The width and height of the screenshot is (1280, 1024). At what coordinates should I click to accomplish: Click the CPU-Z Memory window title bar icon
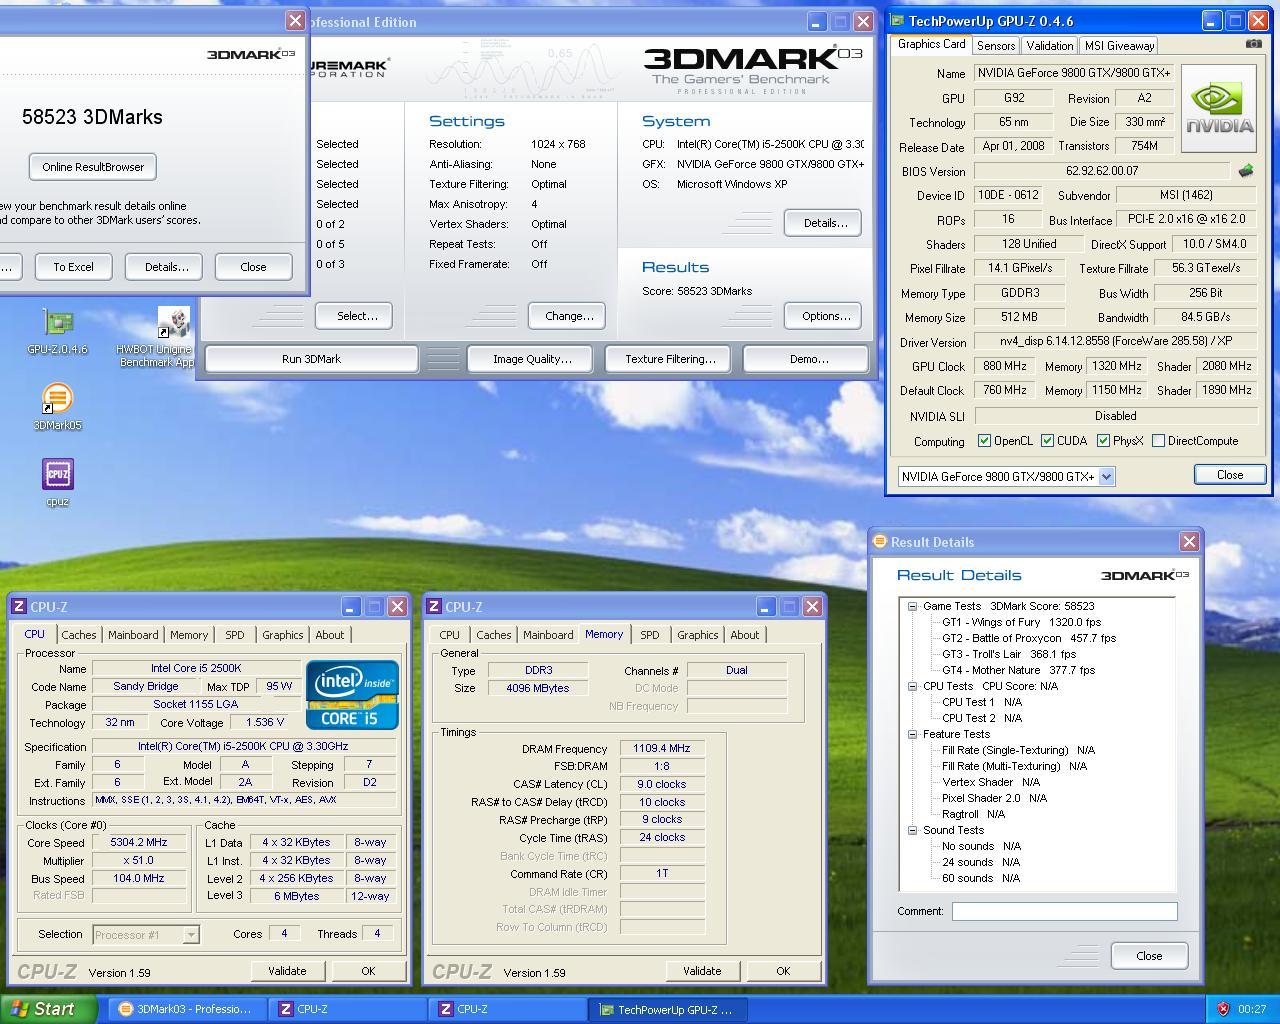pyautogui.click(x=434, y=606)
